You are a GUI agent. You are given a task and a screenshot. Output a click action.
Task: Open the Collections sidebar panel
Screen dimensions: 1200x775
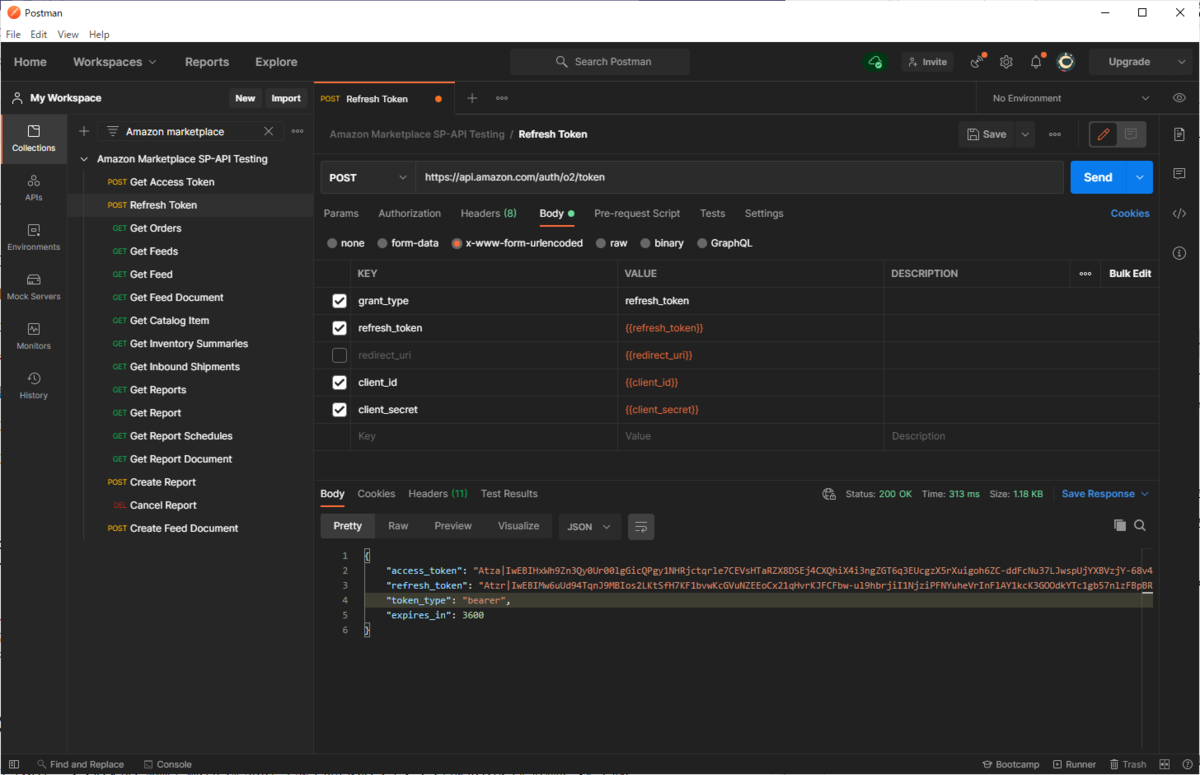[33, 139]
